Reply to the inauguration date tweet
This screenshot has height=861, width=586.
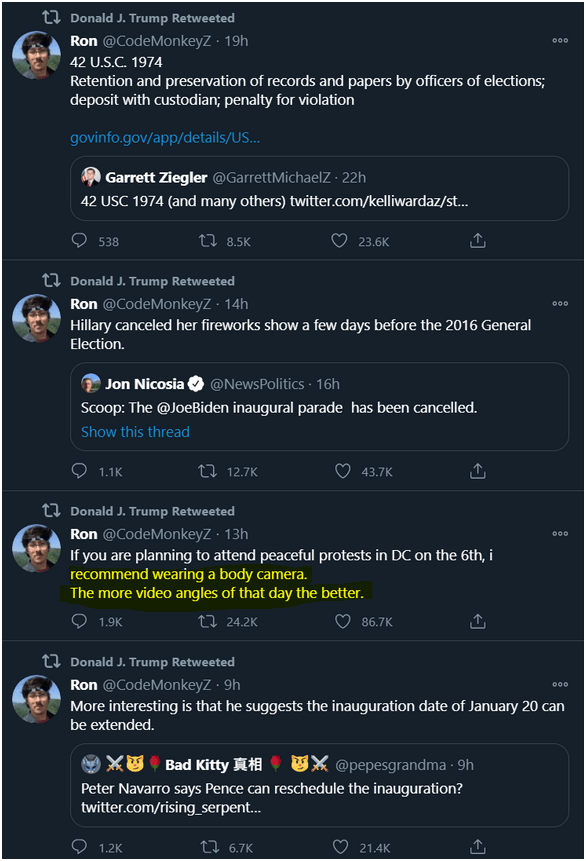pyautogui.click(x=80, y=847)
